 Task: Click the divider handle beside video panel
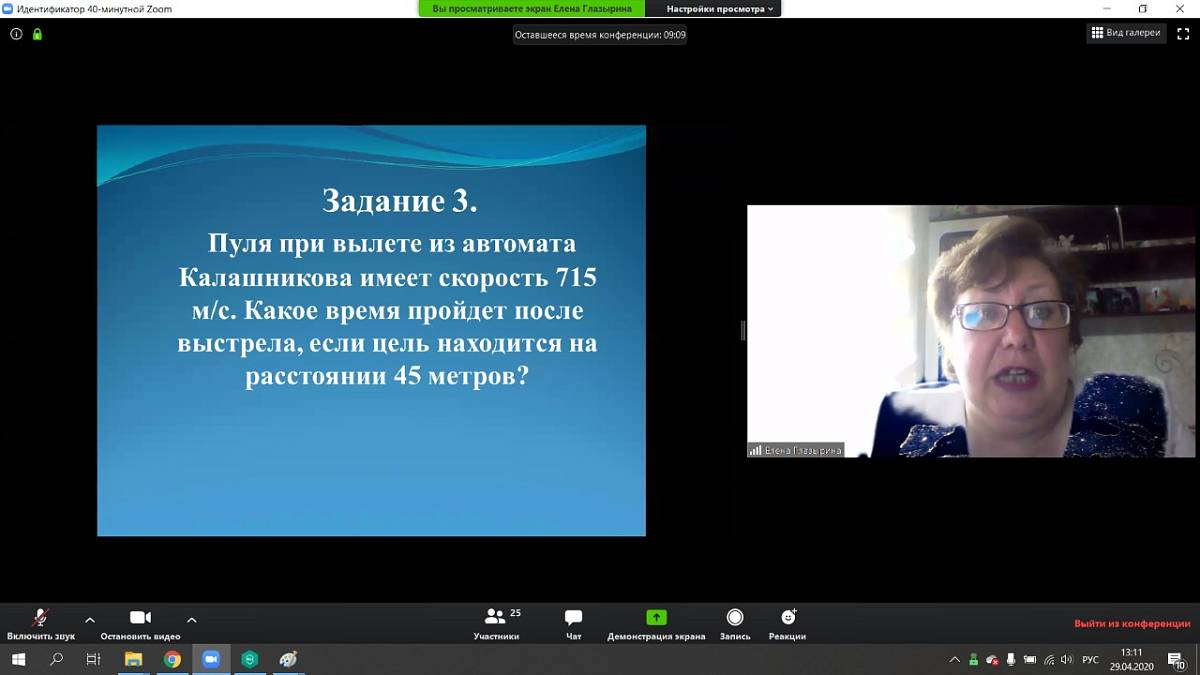click(742, 330)
